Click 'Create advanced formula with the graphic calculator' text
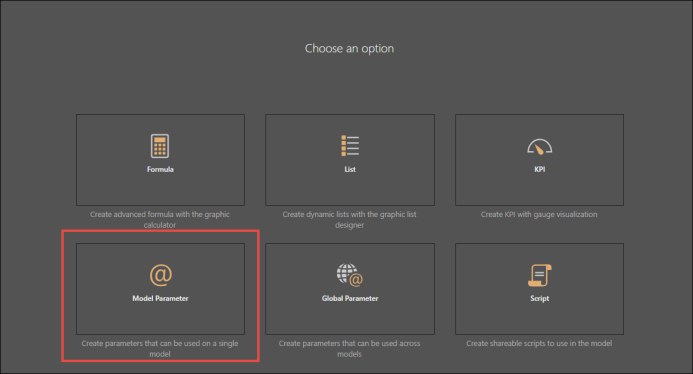 pyautogui.click(x=160, y=220)
